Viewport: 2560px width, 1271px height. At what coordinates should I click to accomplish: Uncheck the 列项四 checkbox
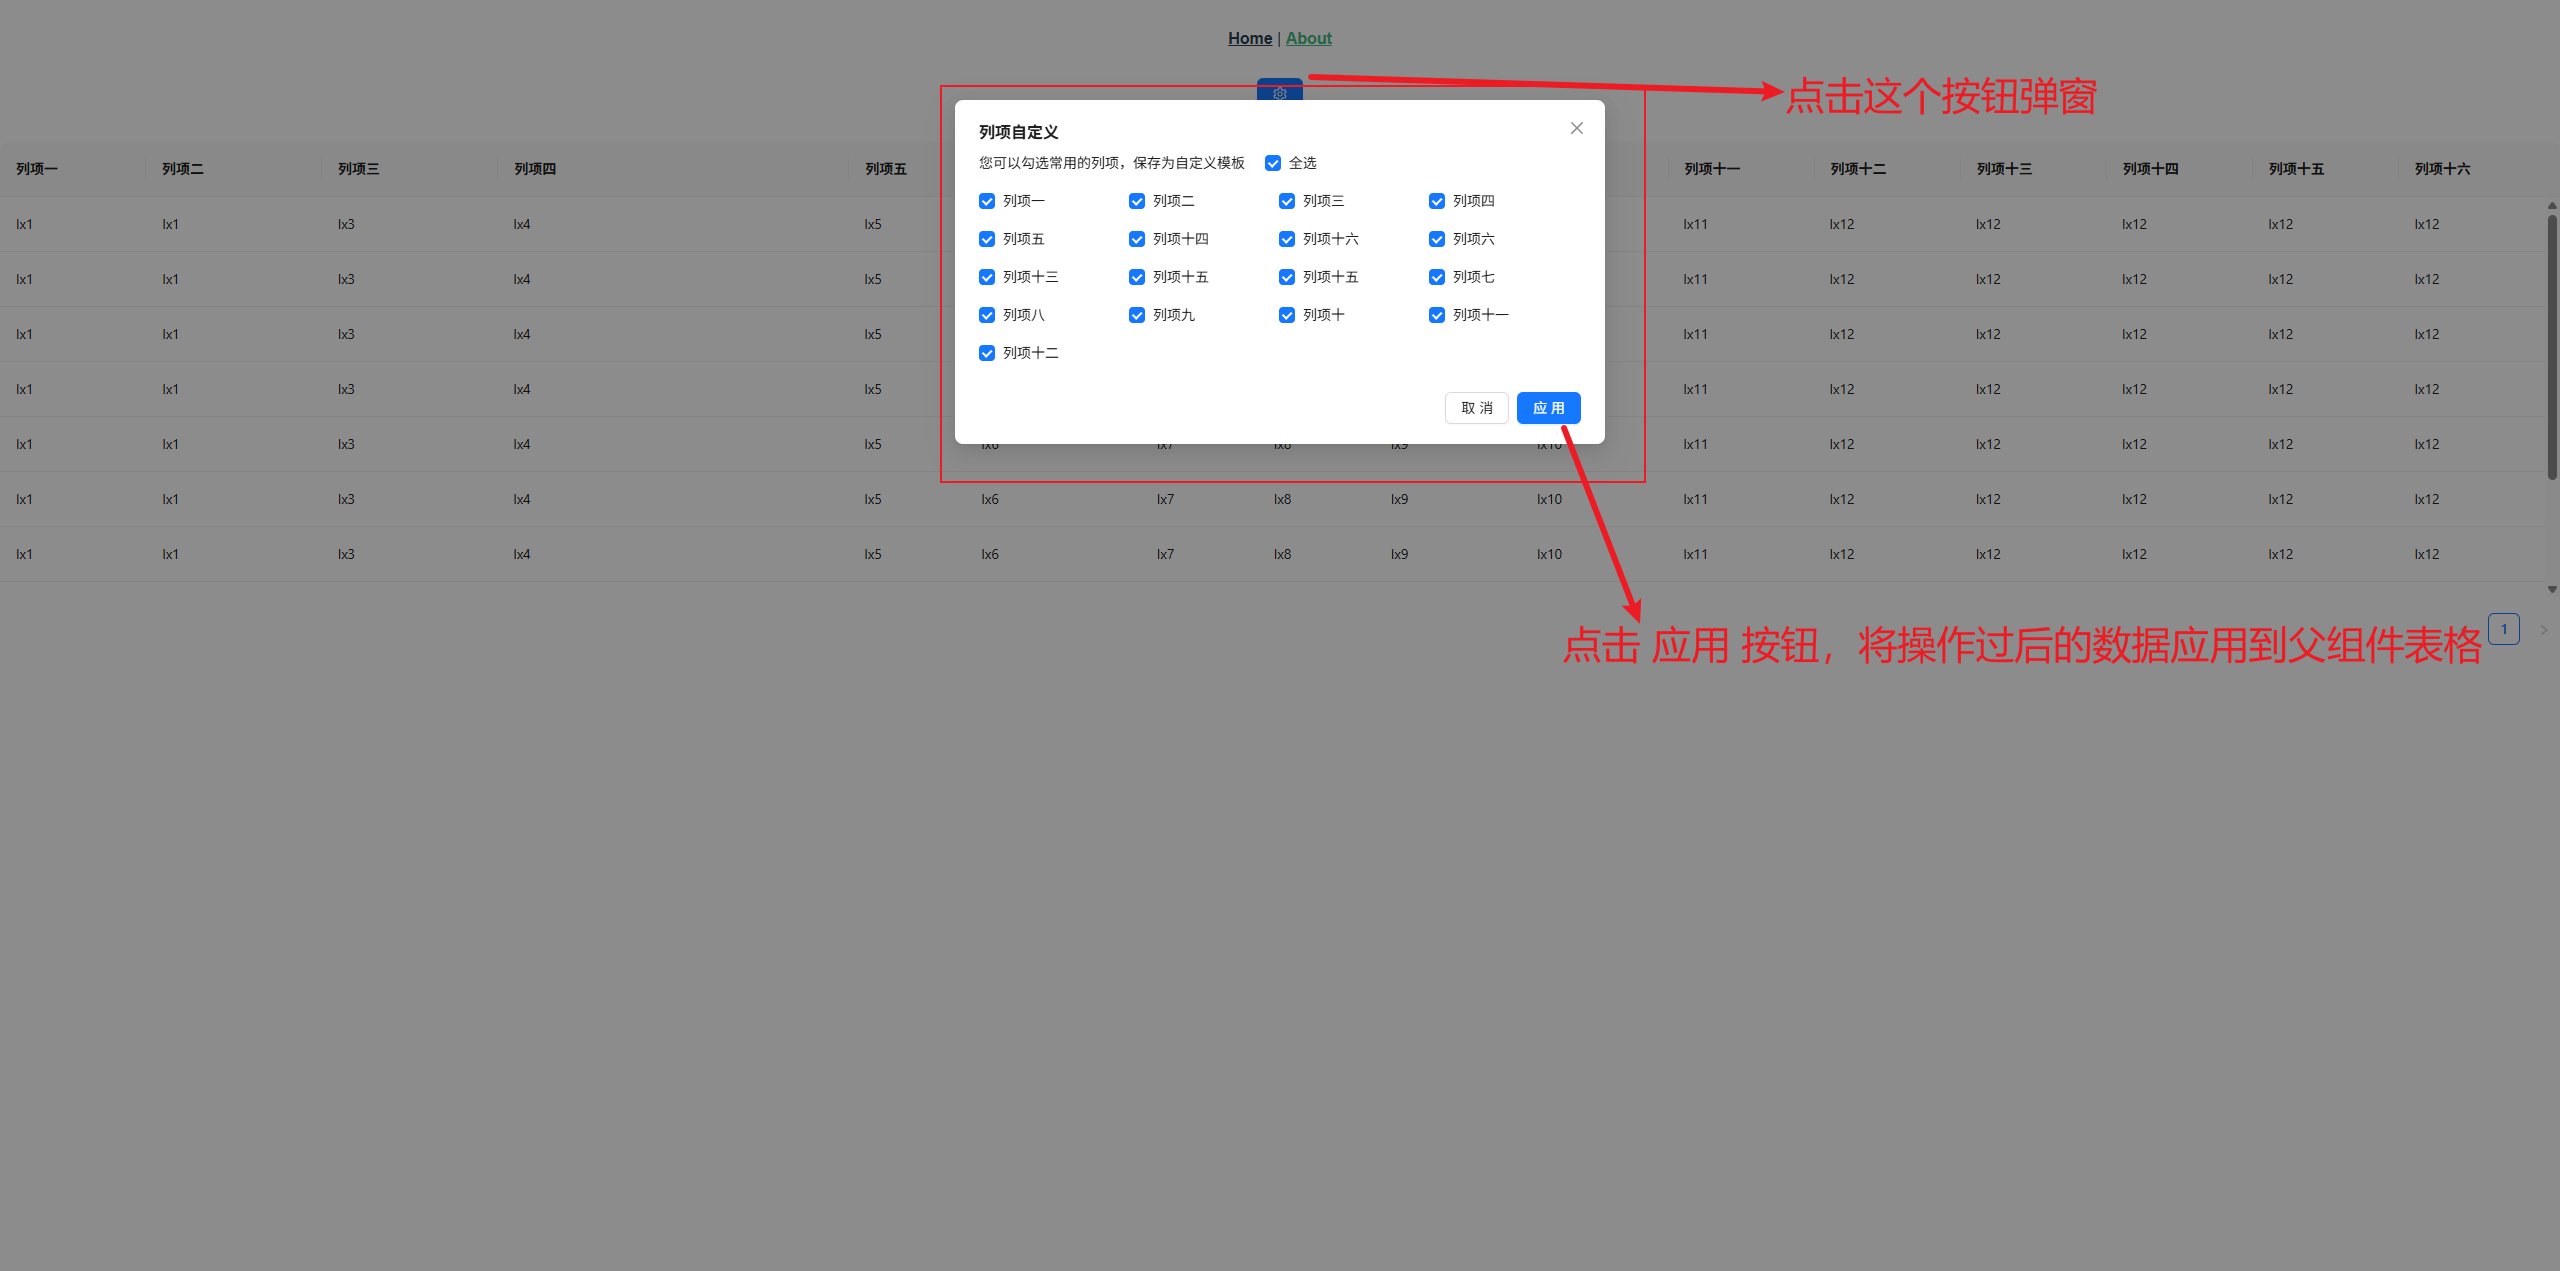[x=1437, y=201]
